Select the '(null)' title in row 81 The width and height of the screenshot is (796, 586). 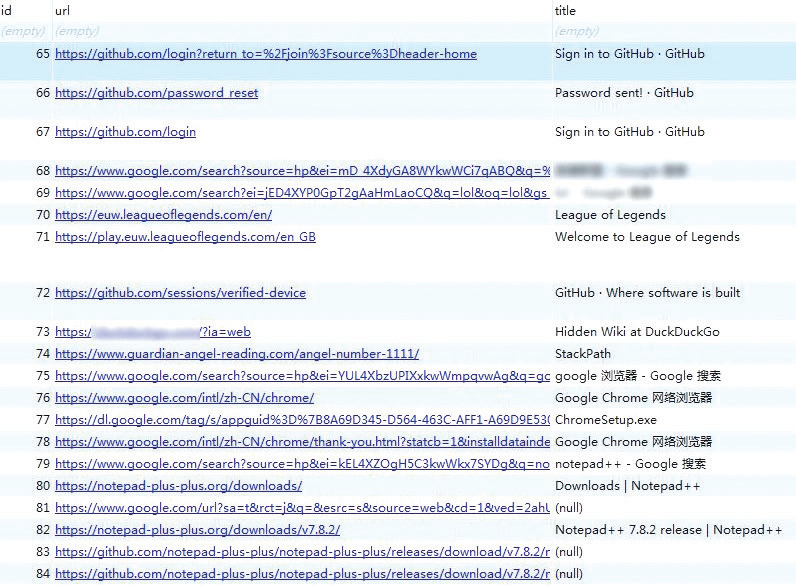[x=569, y=508]
